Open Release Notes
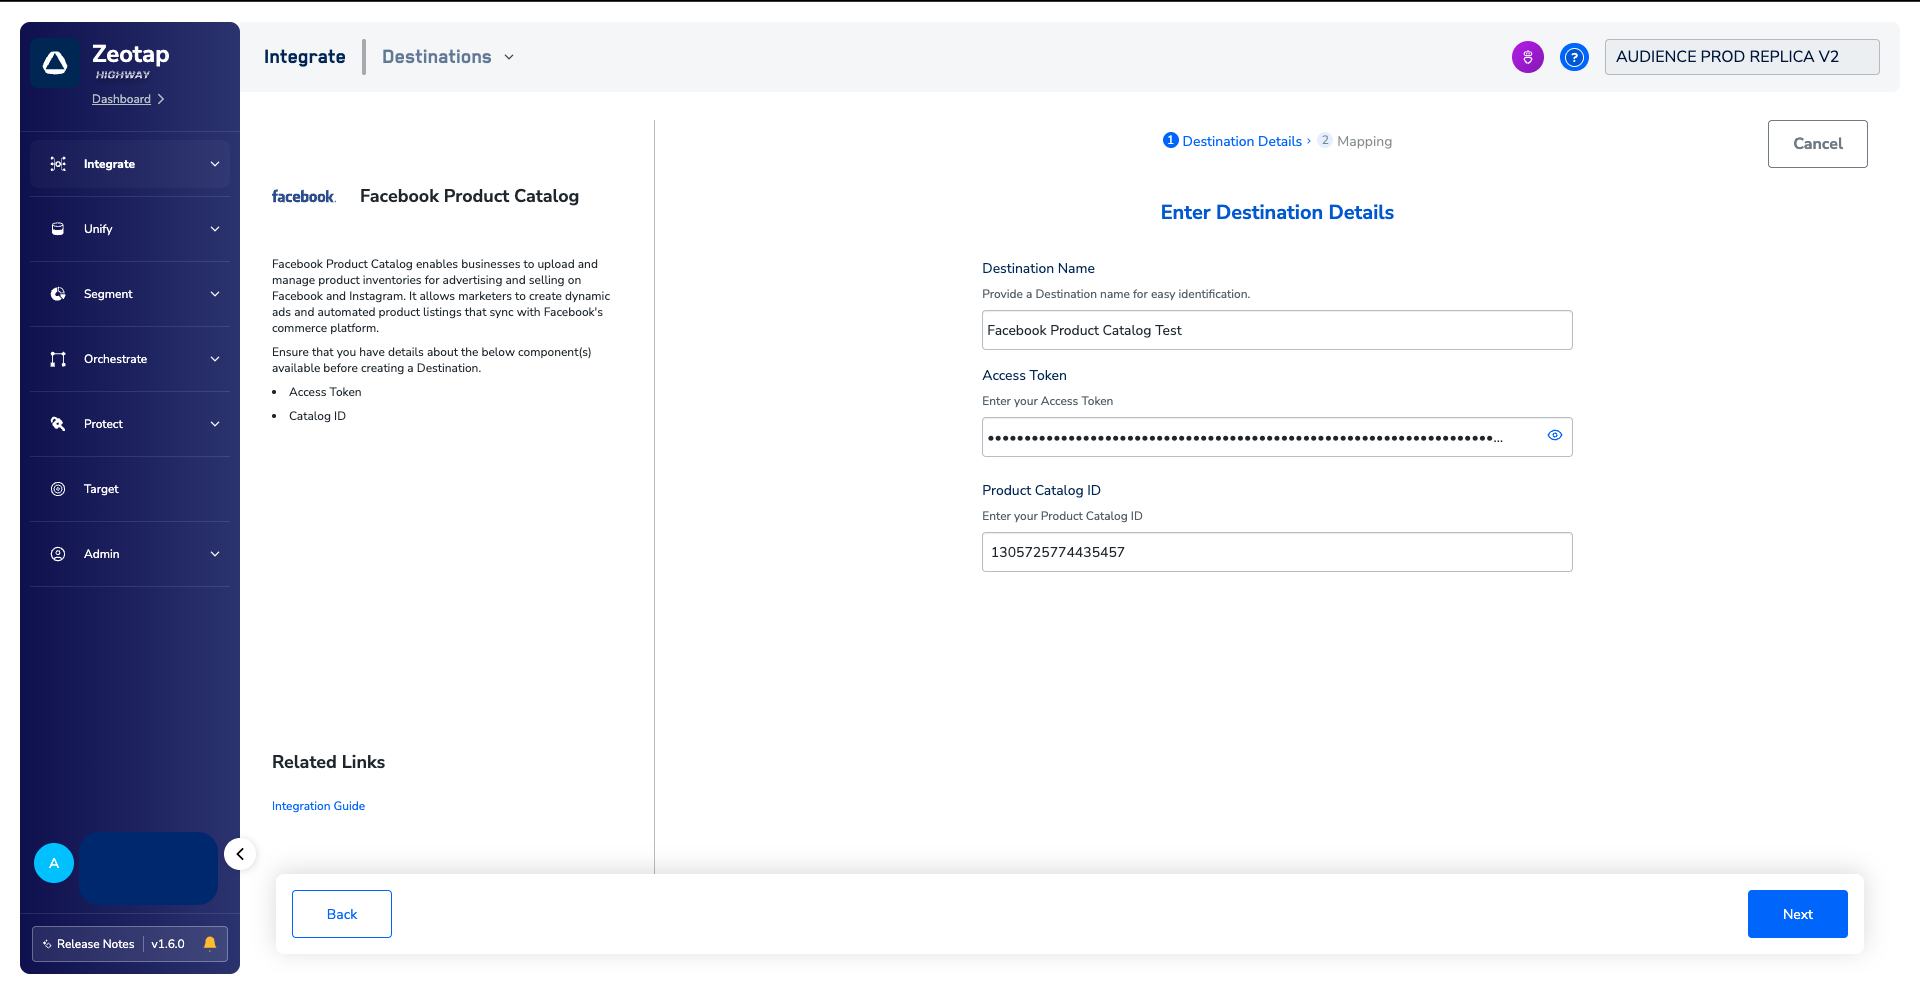This screenshot has width=1920, height=994. point(95,944)
